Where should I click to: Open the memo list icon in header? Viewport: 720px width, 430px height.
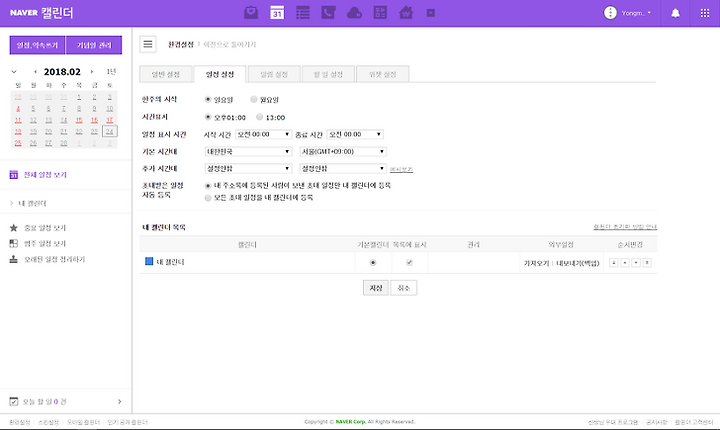303,12
